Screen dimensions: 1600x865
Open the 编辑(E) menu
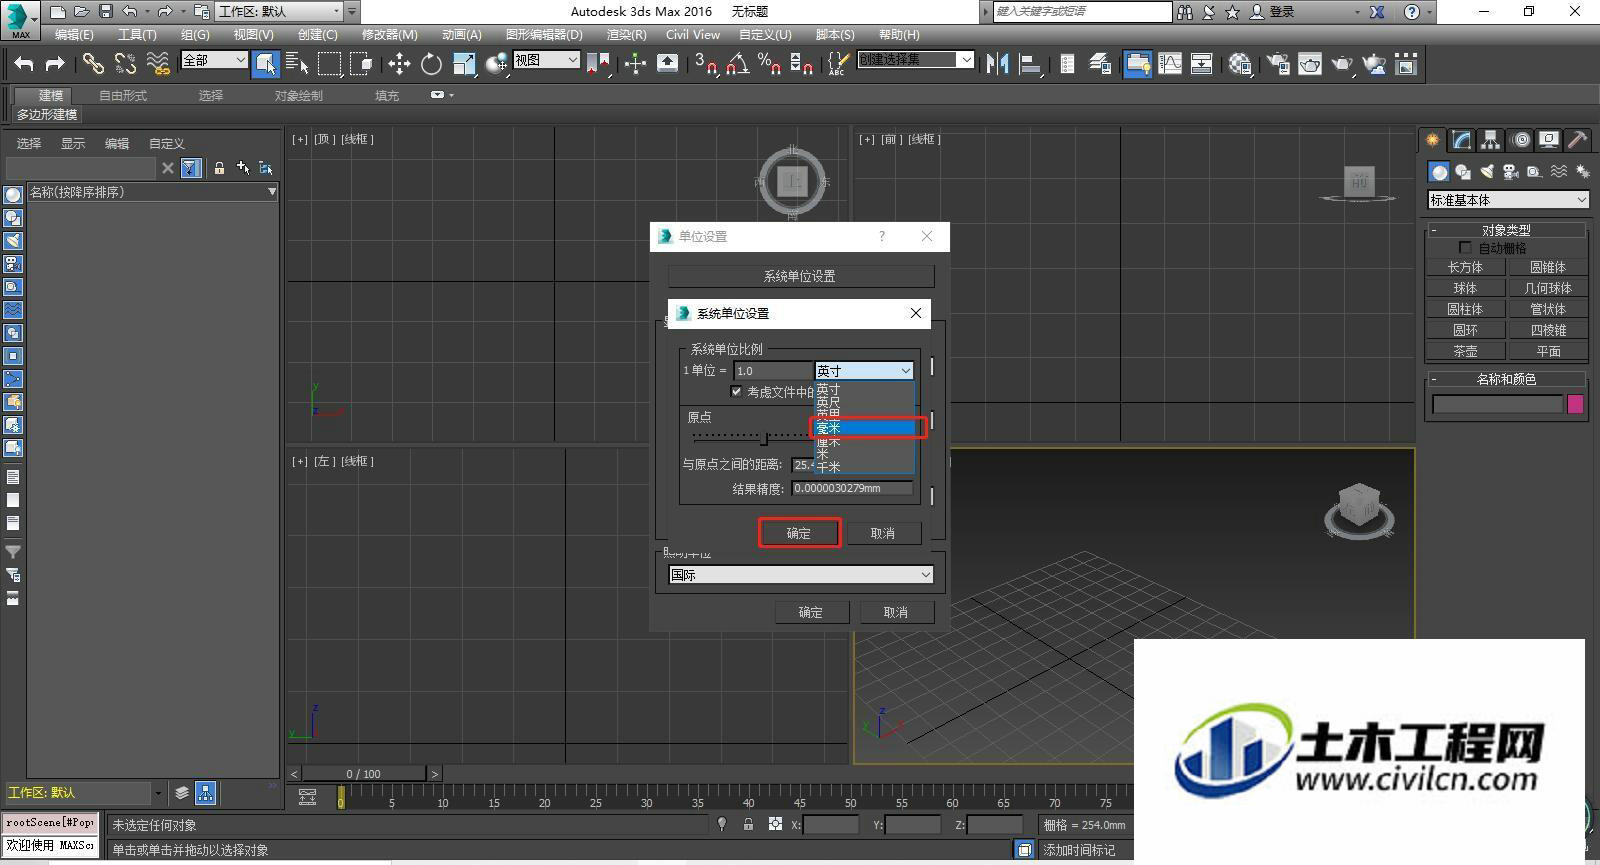tap(74, 34)
